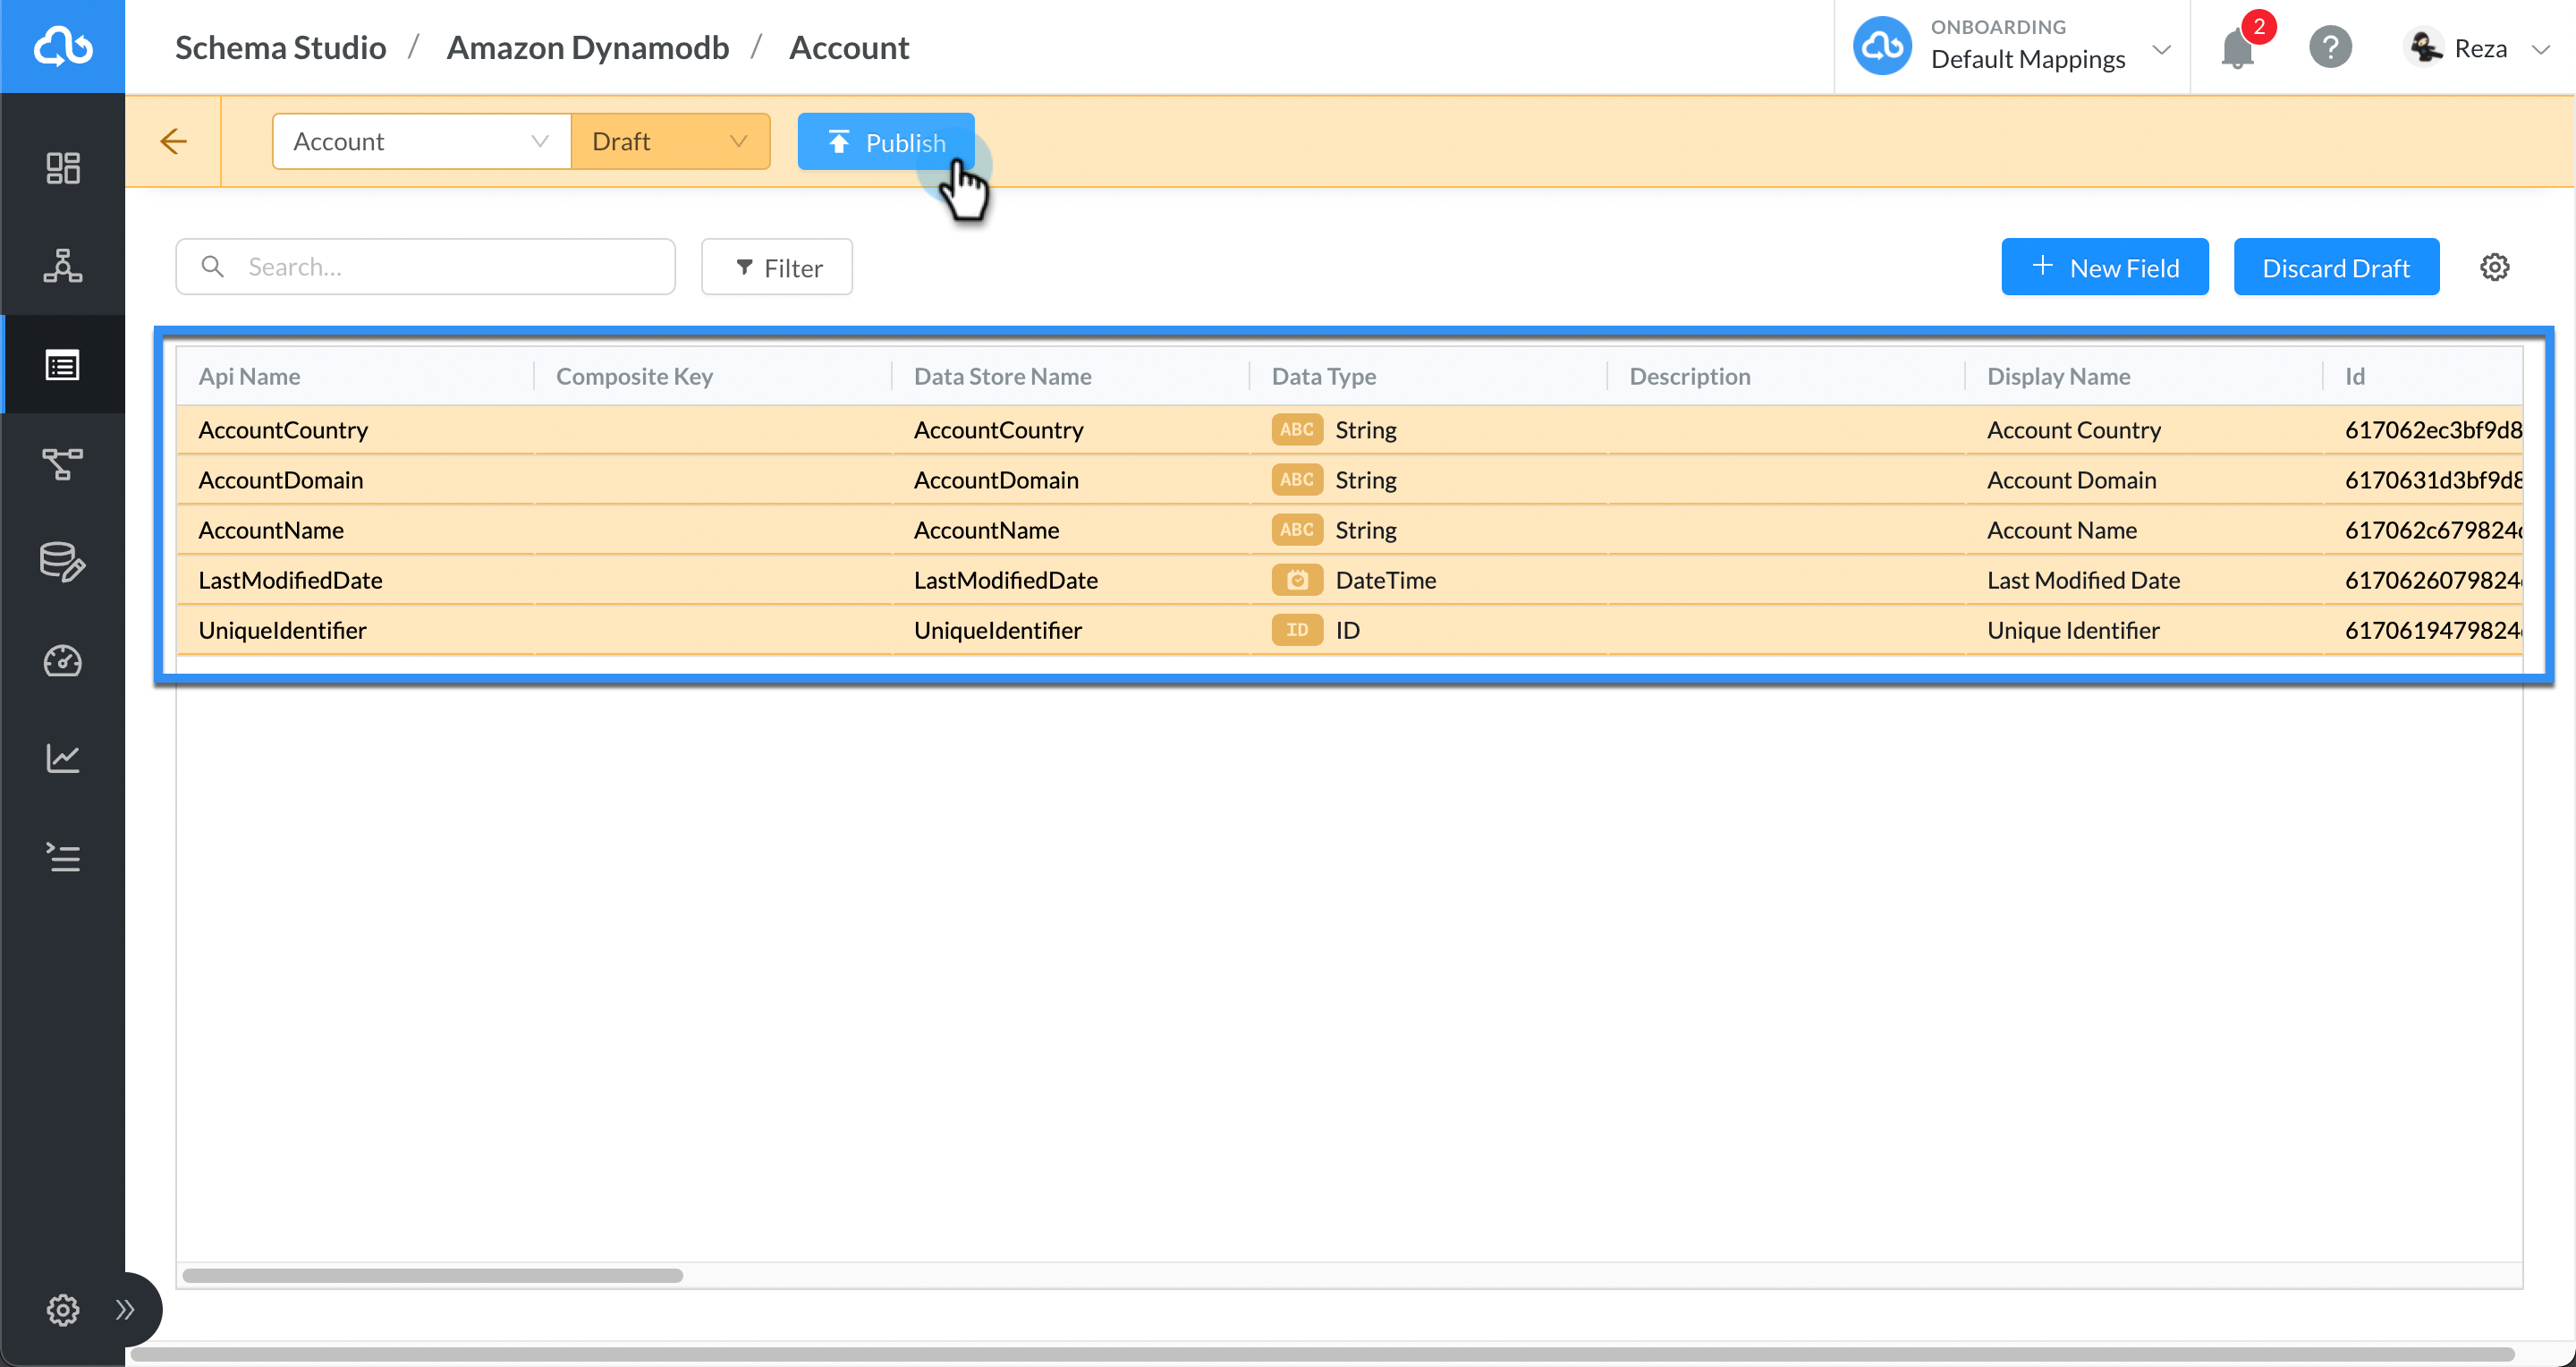The image size is (2576, 1367).
Task: Open the speedometer gauge icon in sidebar
Action: pos(62,660)
